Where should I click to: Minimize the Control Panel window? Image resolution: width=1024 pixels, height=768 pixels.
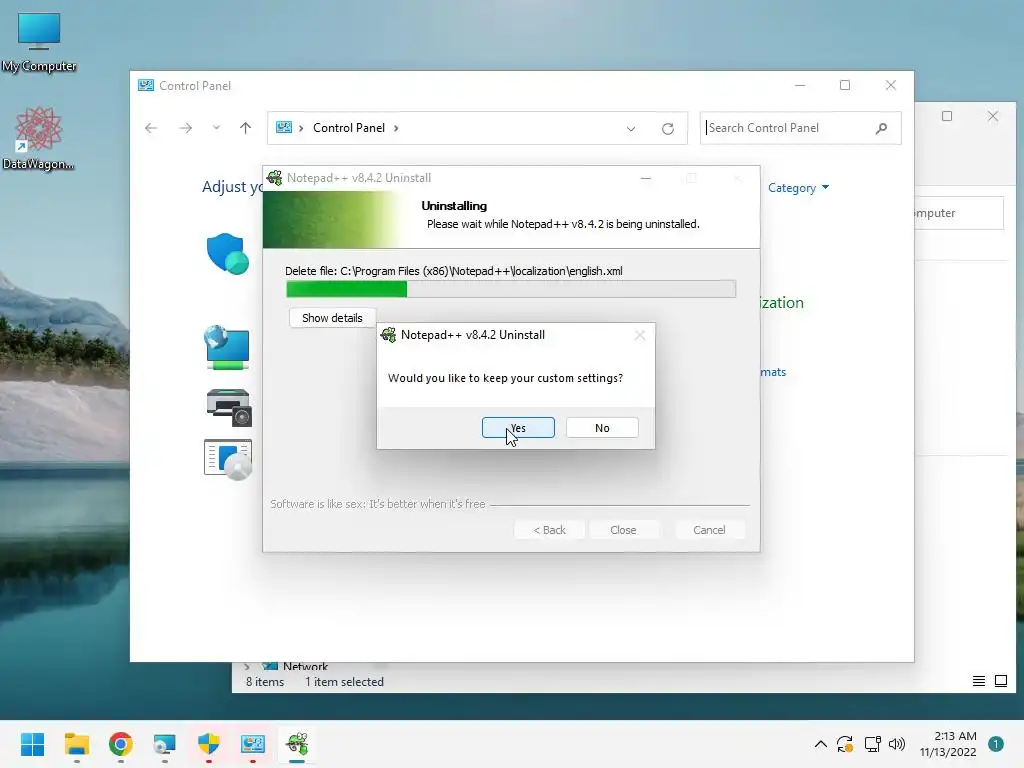tap(800, 86)
